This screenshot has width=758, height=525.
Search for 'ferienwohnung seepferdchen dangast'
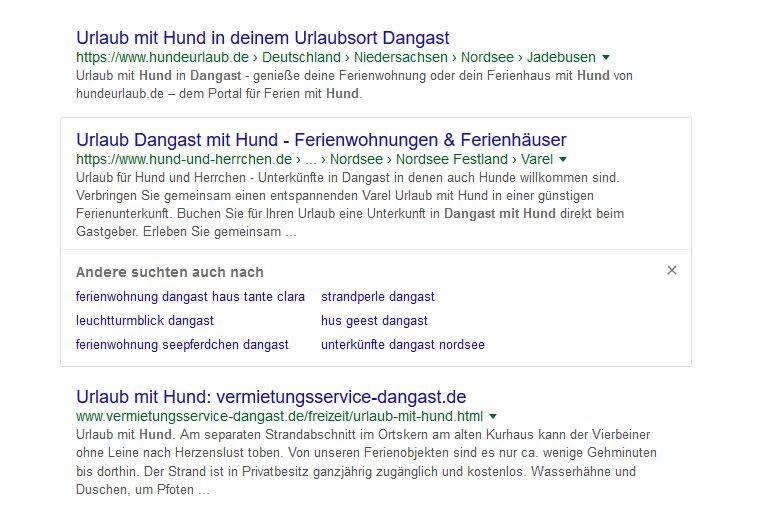coord(182,345)
